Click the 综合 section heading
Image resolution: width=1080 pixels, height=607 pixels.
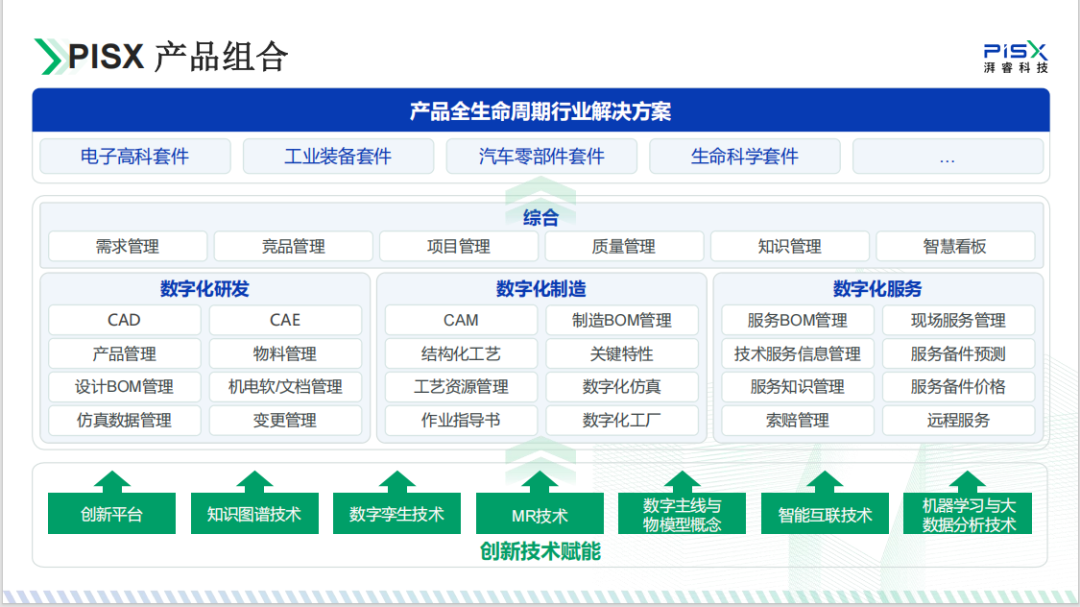tap(541, 218)
